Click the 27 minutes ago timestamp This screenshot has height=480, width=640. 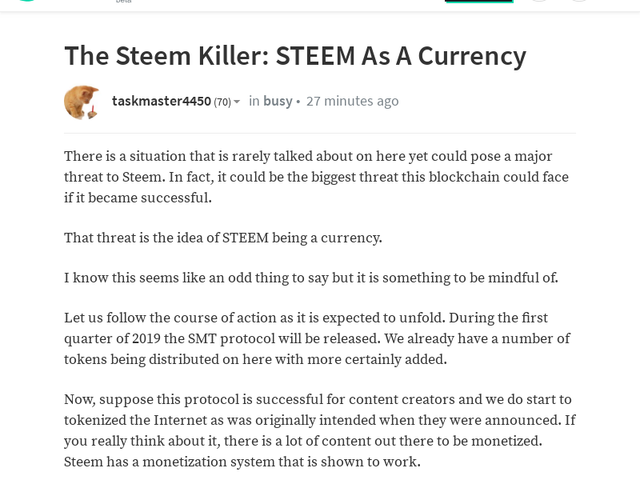[352, 101]
